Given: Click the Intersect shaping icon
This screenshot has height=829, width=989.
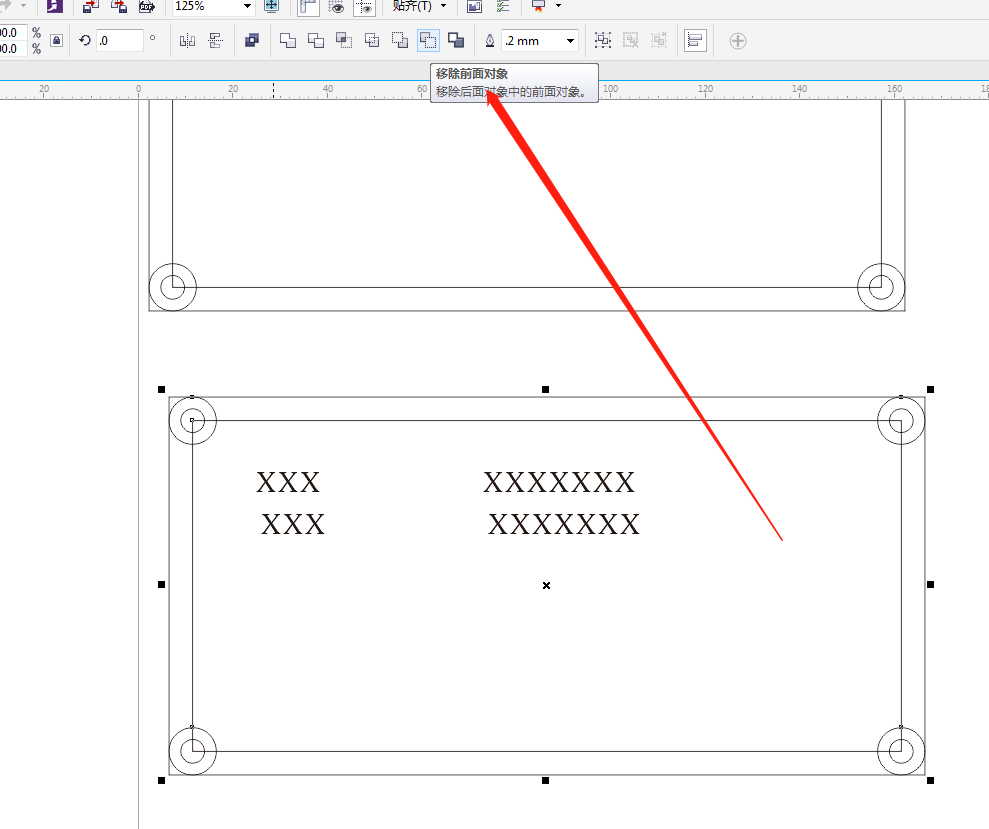Looking at the screenshot, I should [344, 40].
